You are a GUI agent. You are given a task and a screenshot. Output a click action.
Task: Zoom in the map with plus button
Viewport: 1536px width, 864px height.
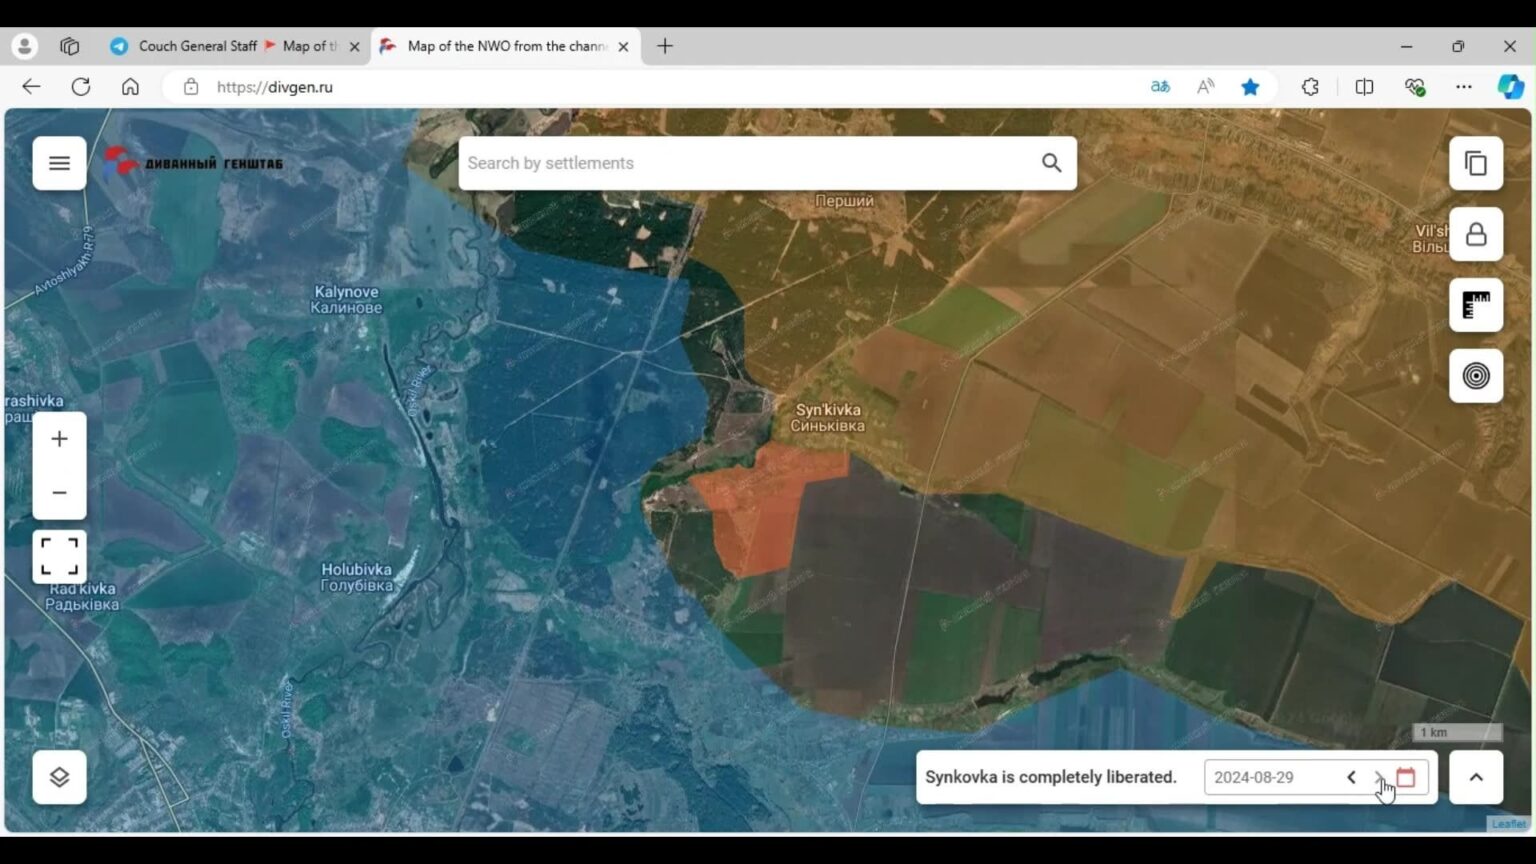coord(59,439)
